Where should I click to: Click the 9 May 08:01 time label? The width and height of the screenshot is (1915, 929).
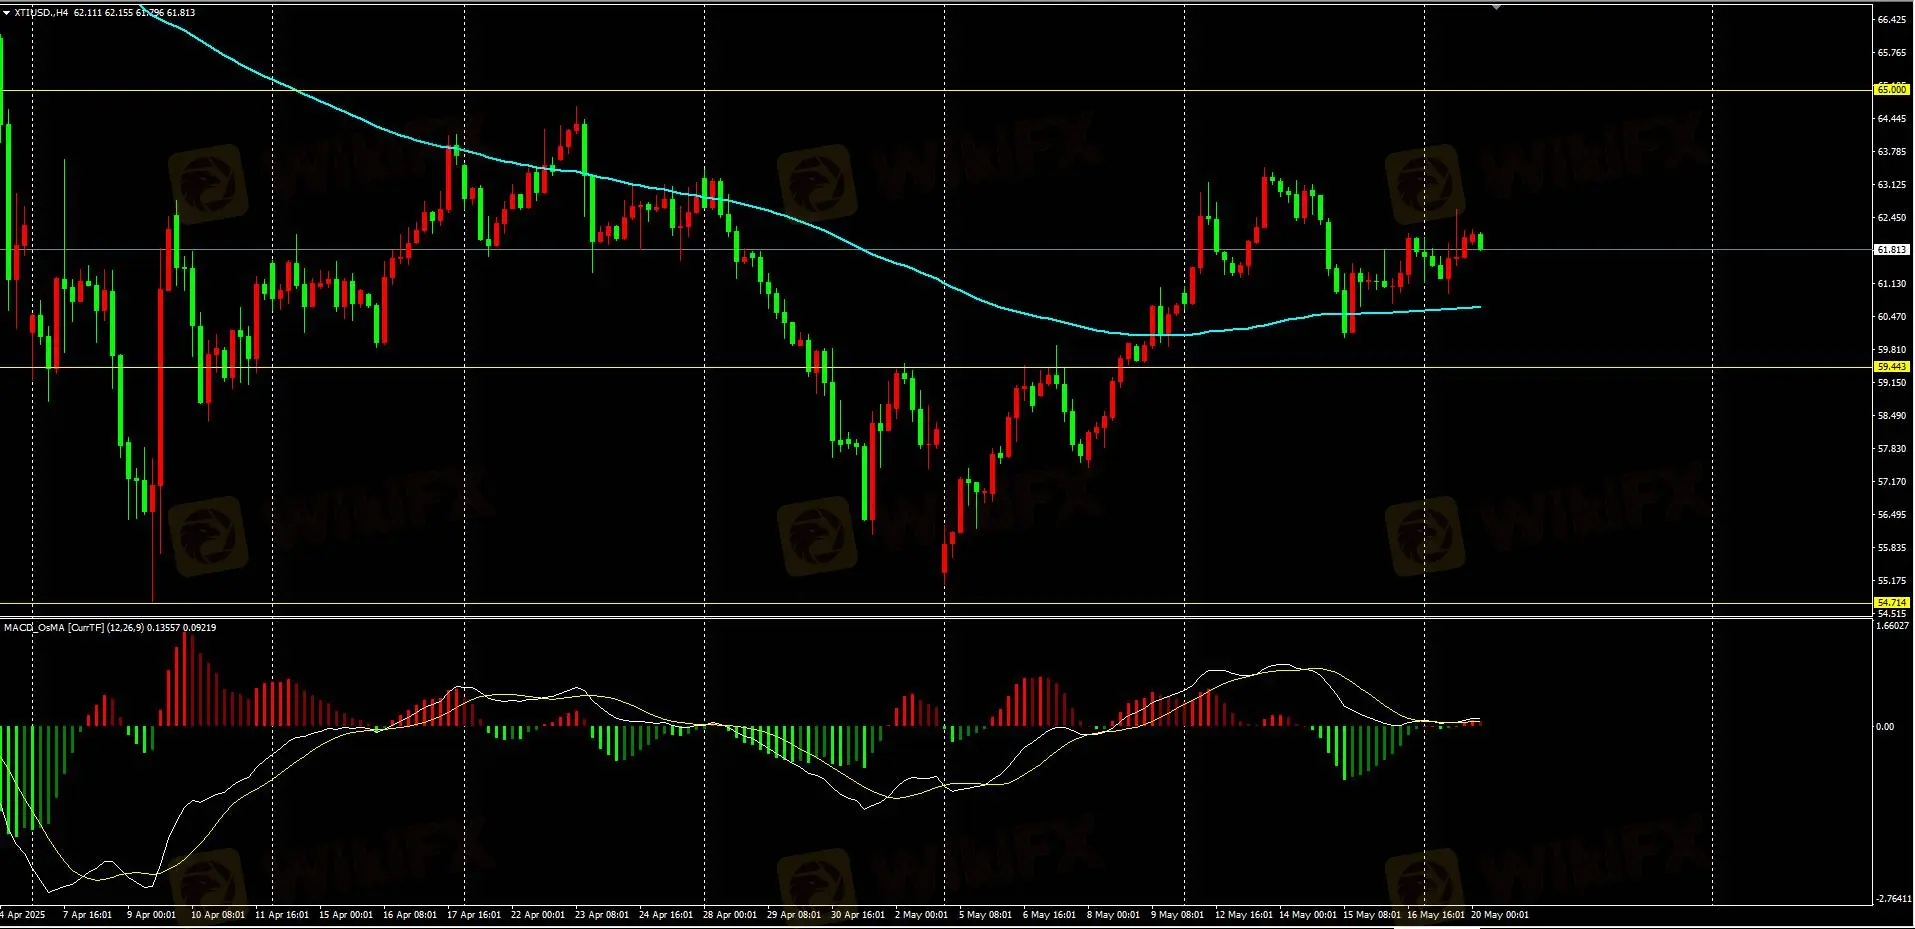coord(1177,915)
